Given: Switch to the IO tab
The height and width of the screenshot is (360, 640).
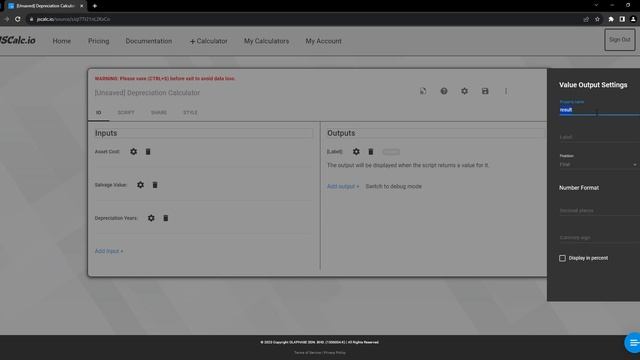Looking at the screenshot, I should coord(99,113).
